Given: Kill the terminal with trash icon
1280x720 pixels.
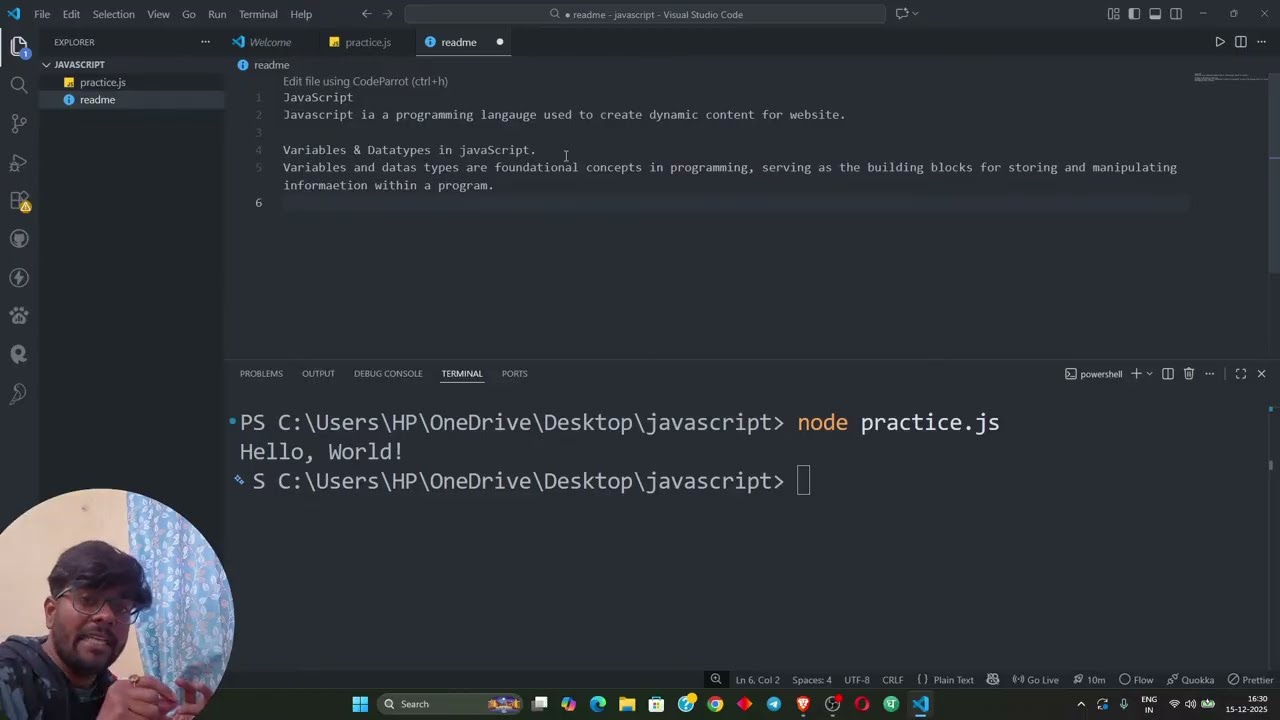Looking at the screenshot, I should (x=1189, y=374).
